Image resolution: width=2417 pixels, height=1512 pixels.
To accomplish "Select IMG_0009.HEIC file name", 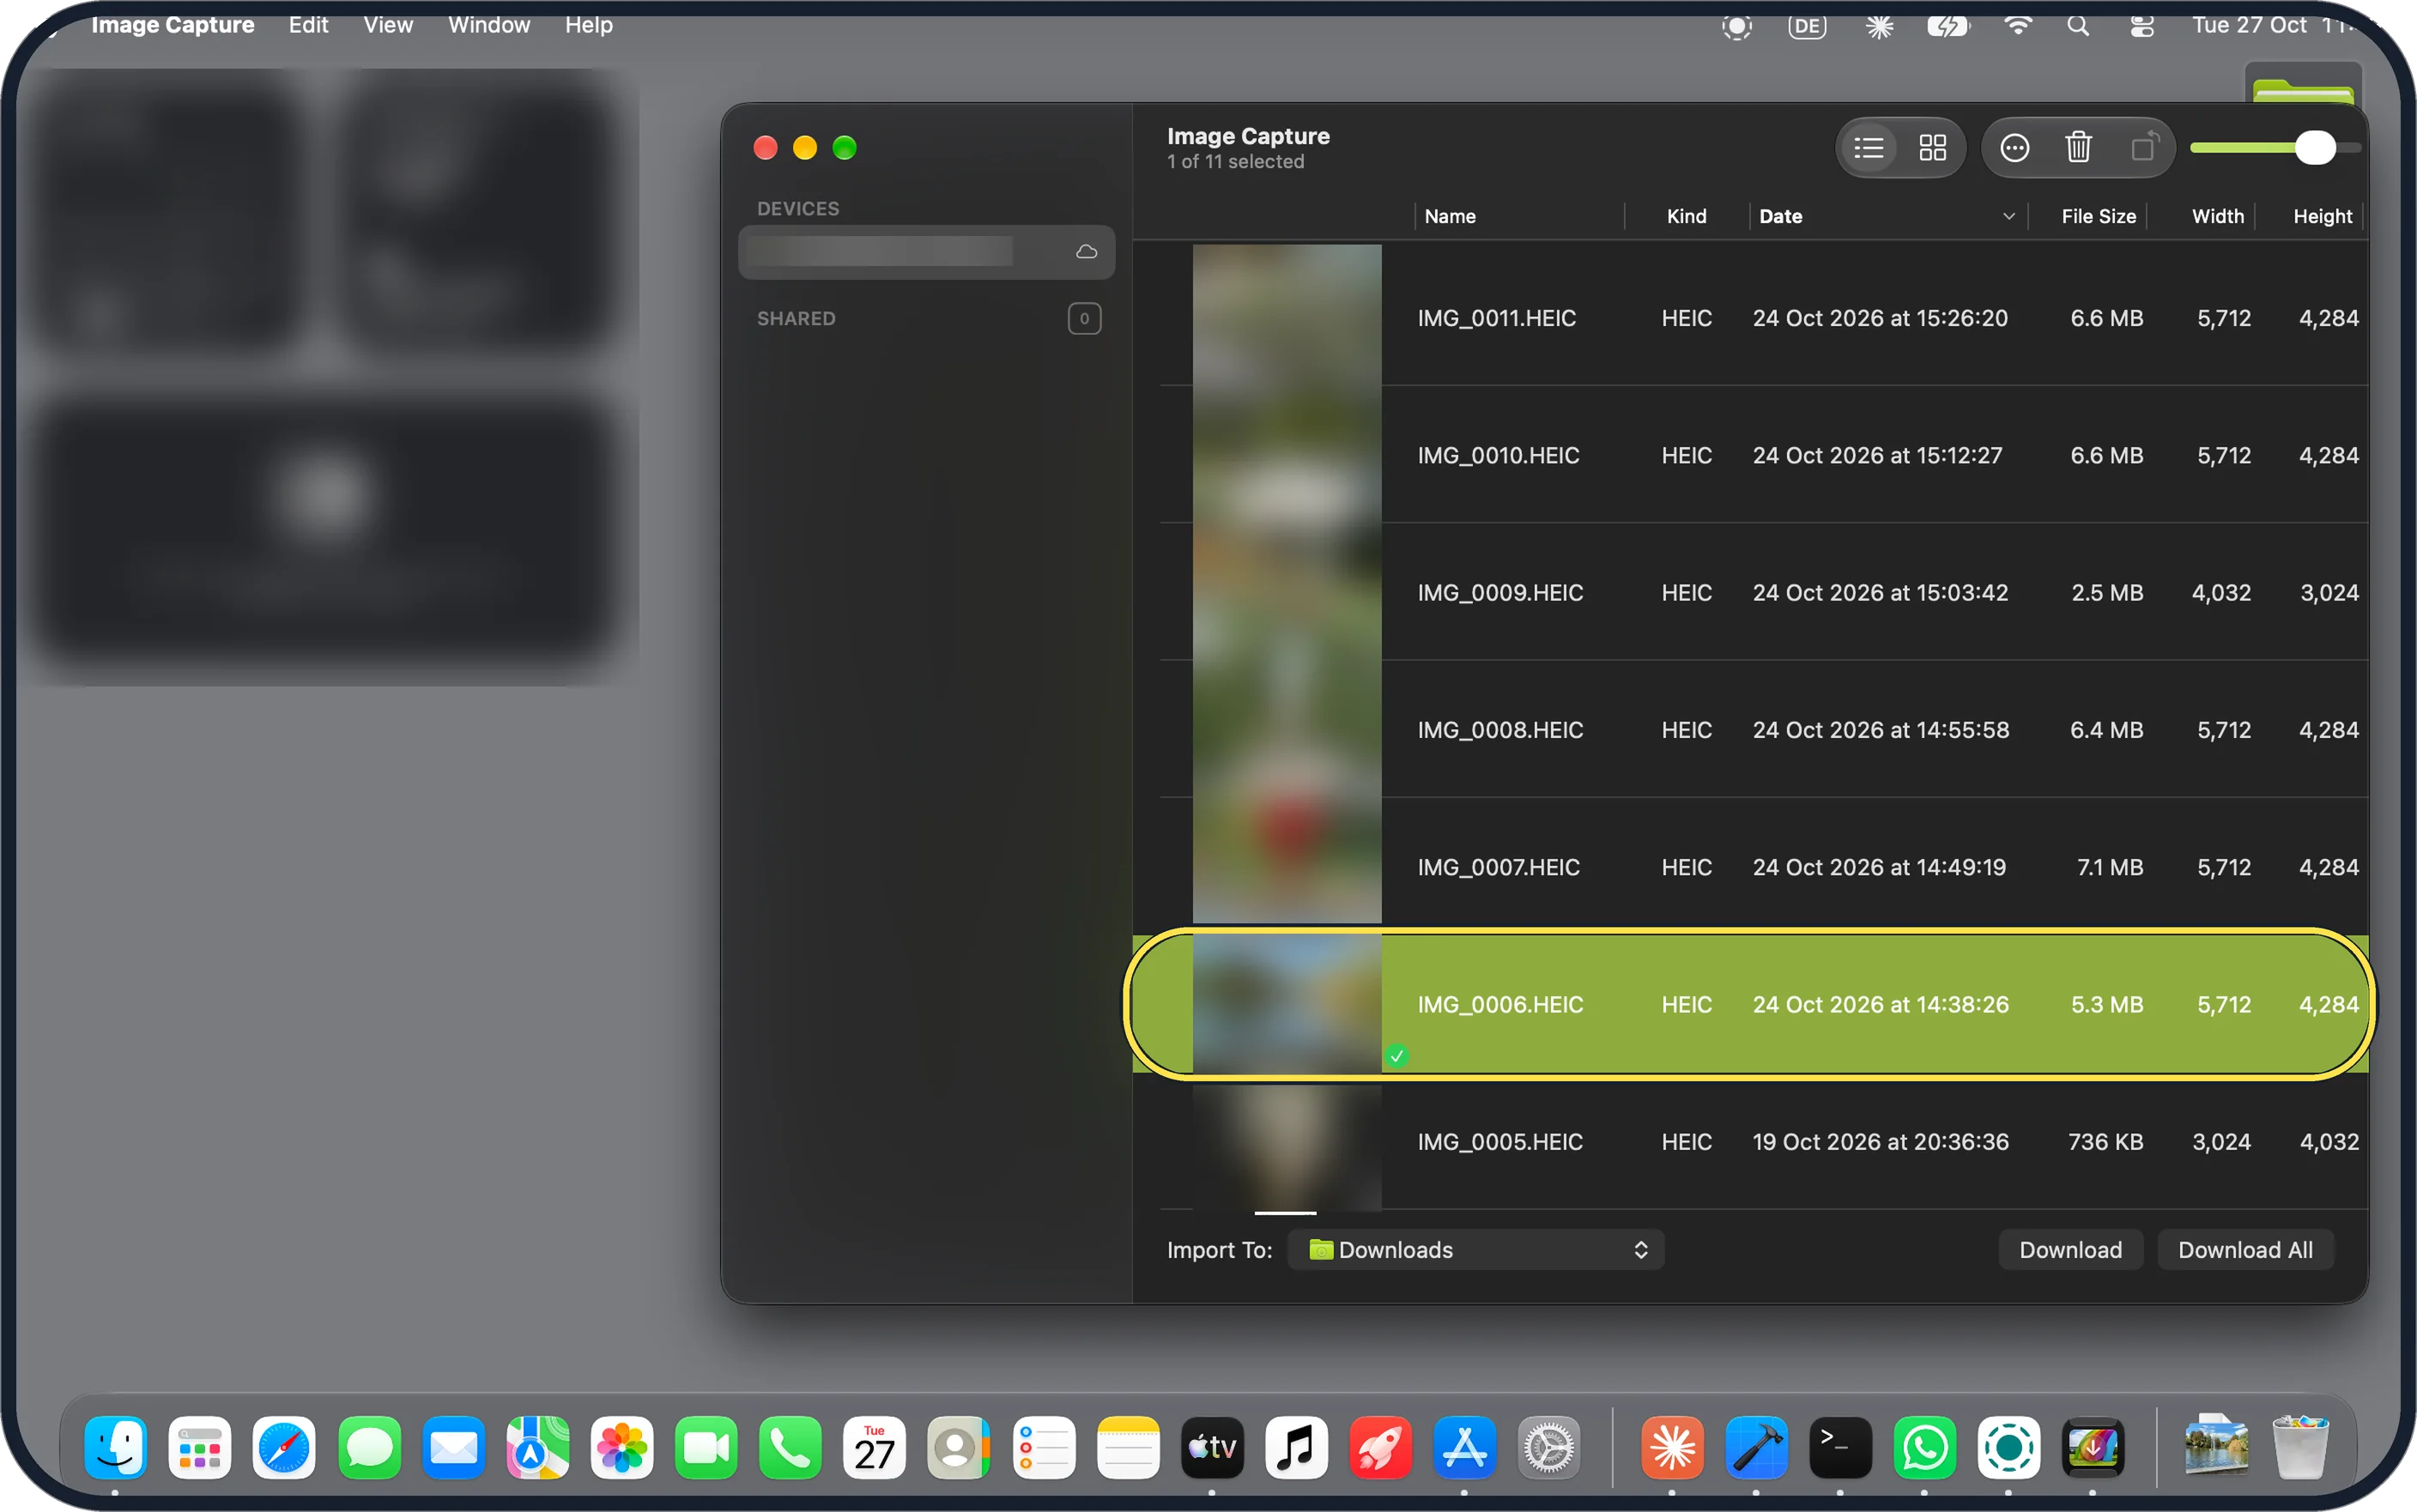I will pyautogui.click(x=1500, y=593).
